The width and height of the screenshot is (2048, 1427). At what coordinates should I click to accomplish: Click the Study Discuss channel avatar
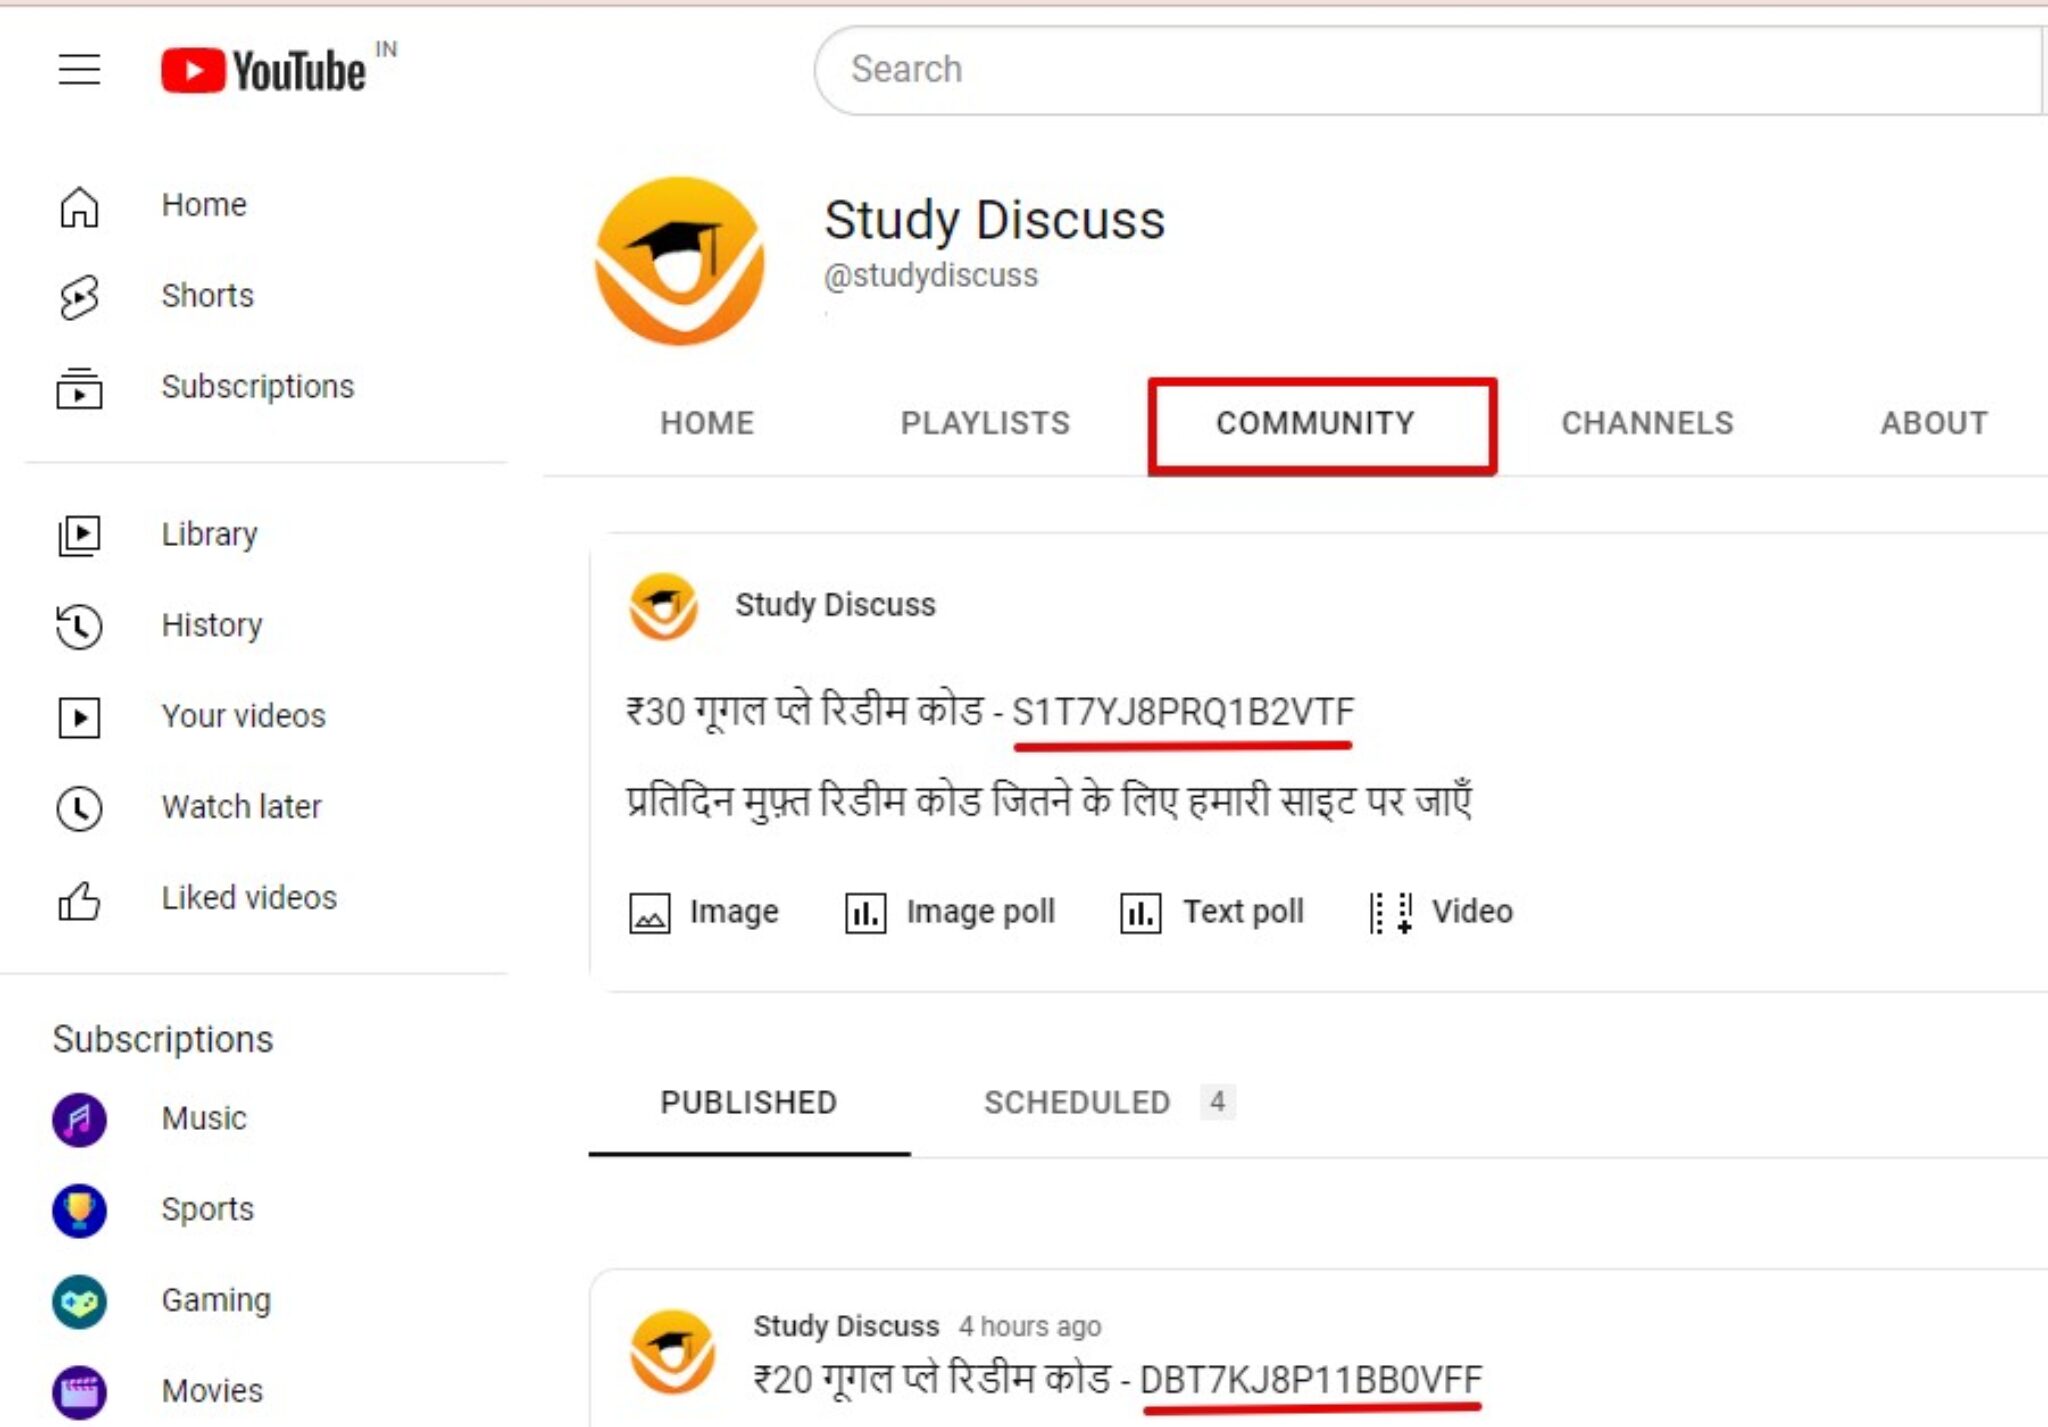click(x=680, y=262)
